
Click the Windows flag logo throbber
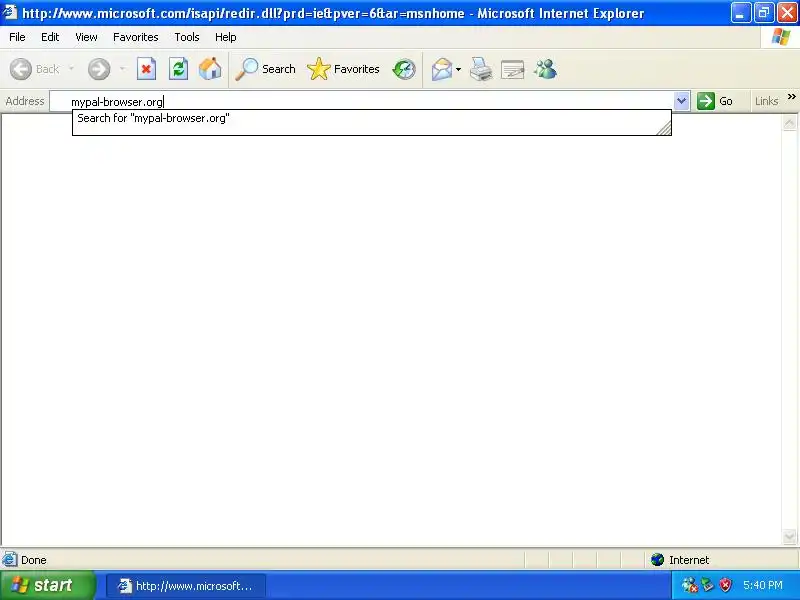[781, 37]
